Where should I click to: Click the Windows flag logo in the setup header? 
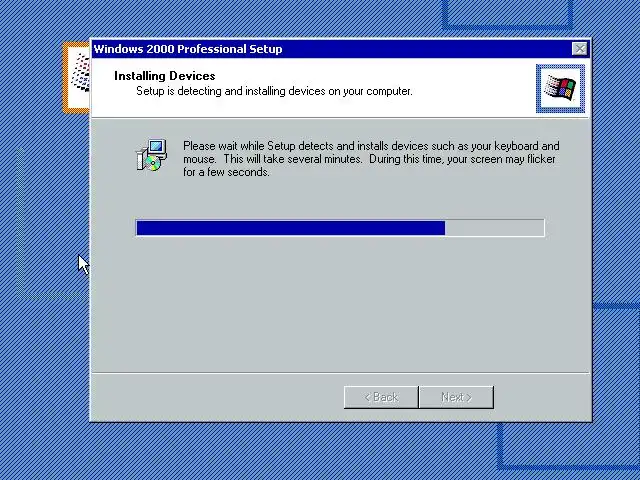click(560, 88)
